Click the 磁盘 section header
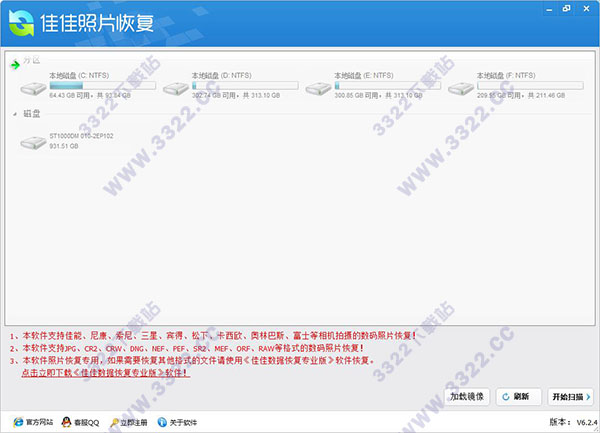Image resolution: width=600 pixels, height=433 pixels. [31, 114]
